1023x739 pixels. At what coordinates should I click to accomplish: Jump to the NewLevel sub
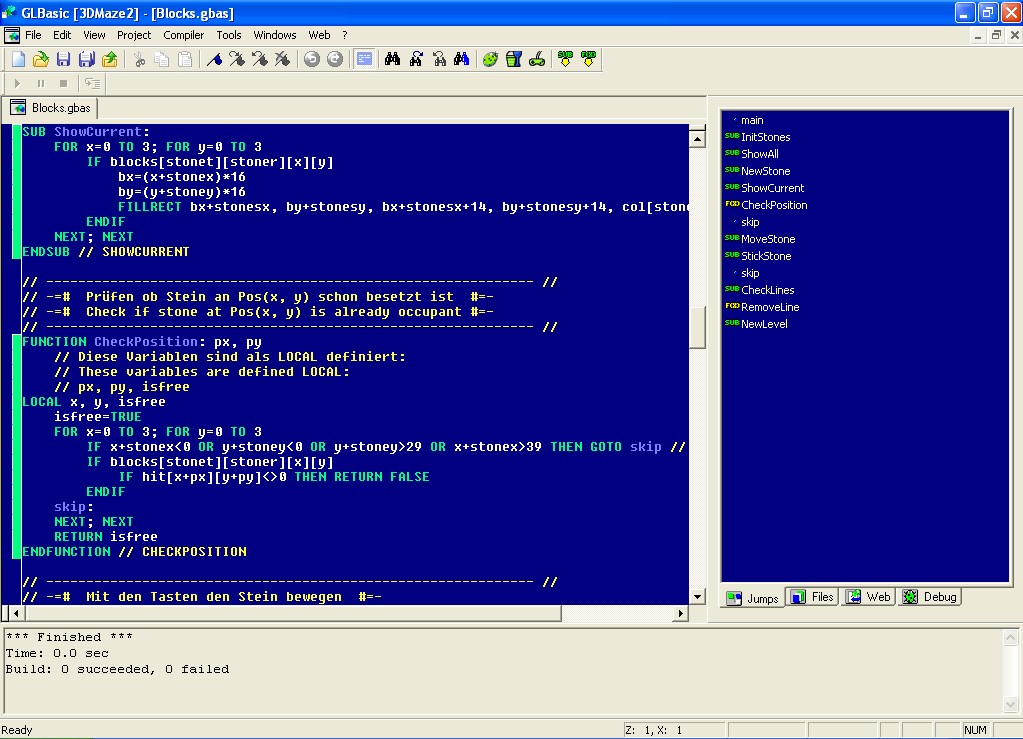point(764,324)
